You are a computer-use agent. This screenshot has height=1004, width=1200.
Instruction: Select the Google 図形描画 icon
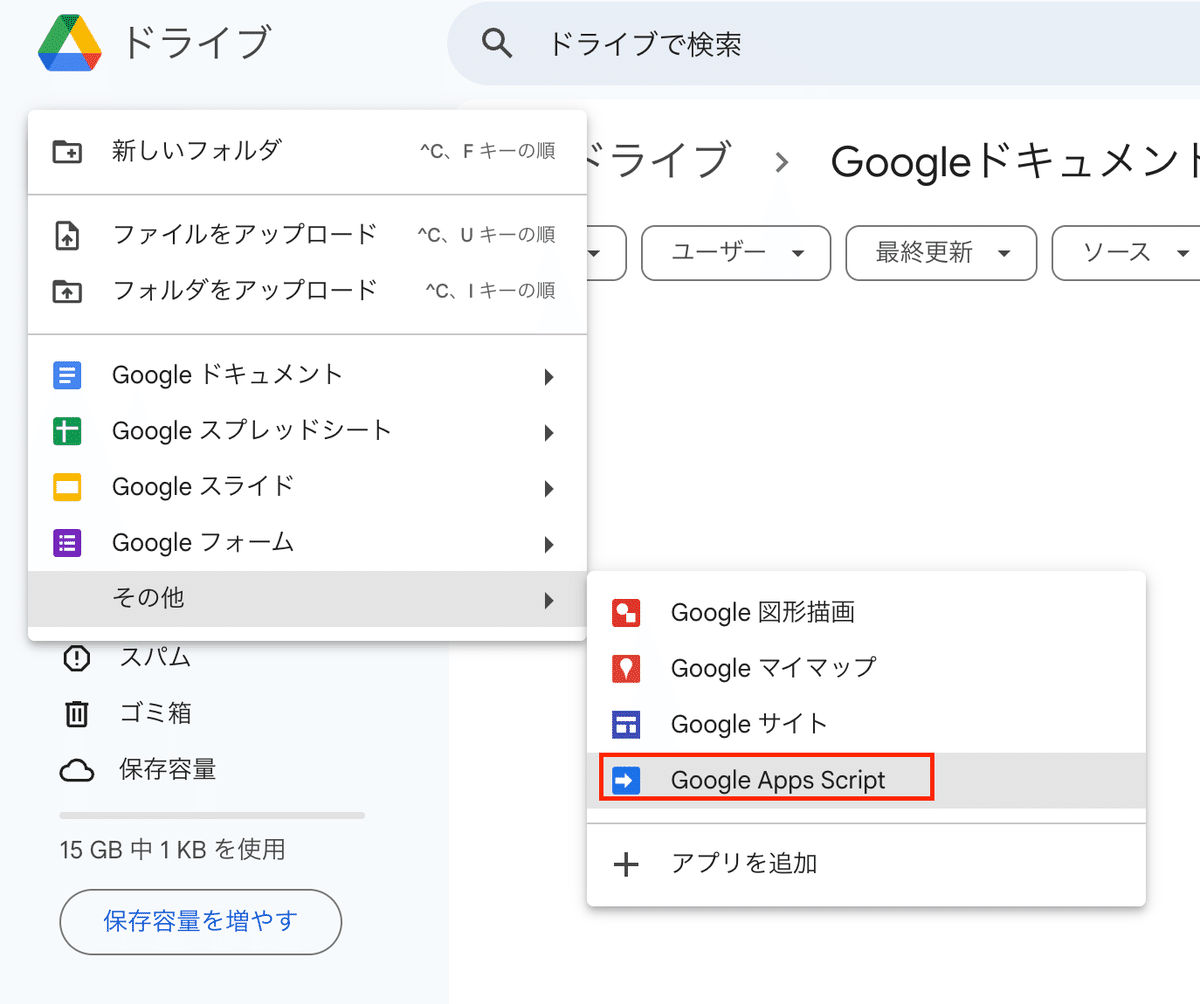coord(625,612)
